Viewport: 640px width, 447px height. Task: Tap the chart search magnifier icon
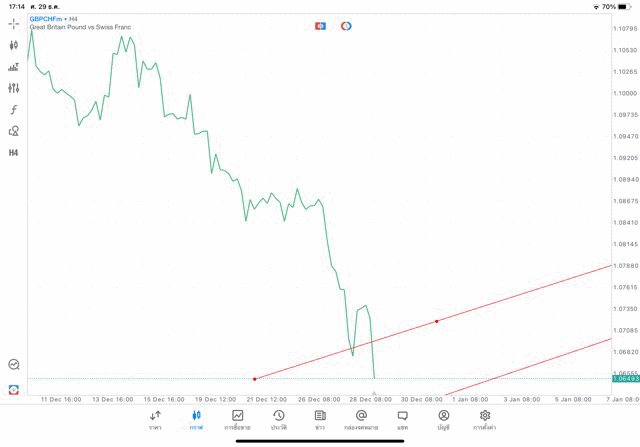coord(13,365)
